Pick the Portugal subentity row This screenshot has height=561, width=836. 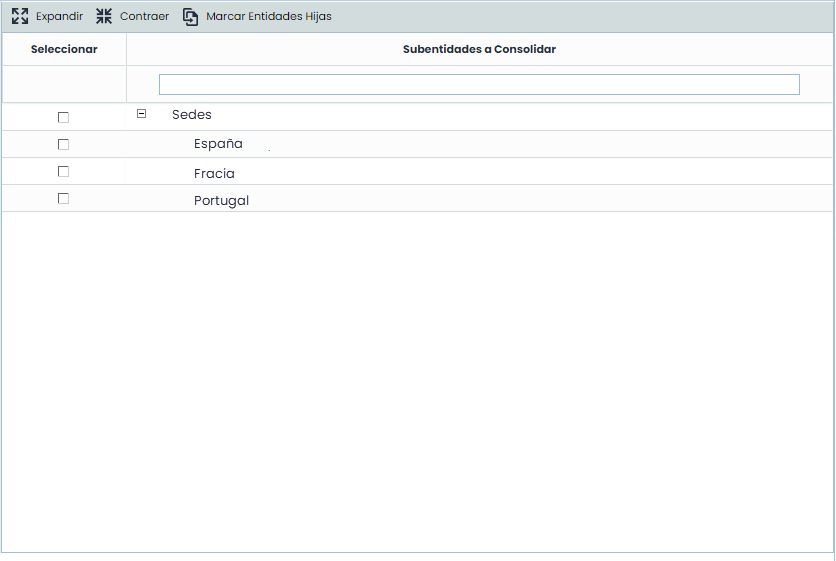click(x=221, y=200)
